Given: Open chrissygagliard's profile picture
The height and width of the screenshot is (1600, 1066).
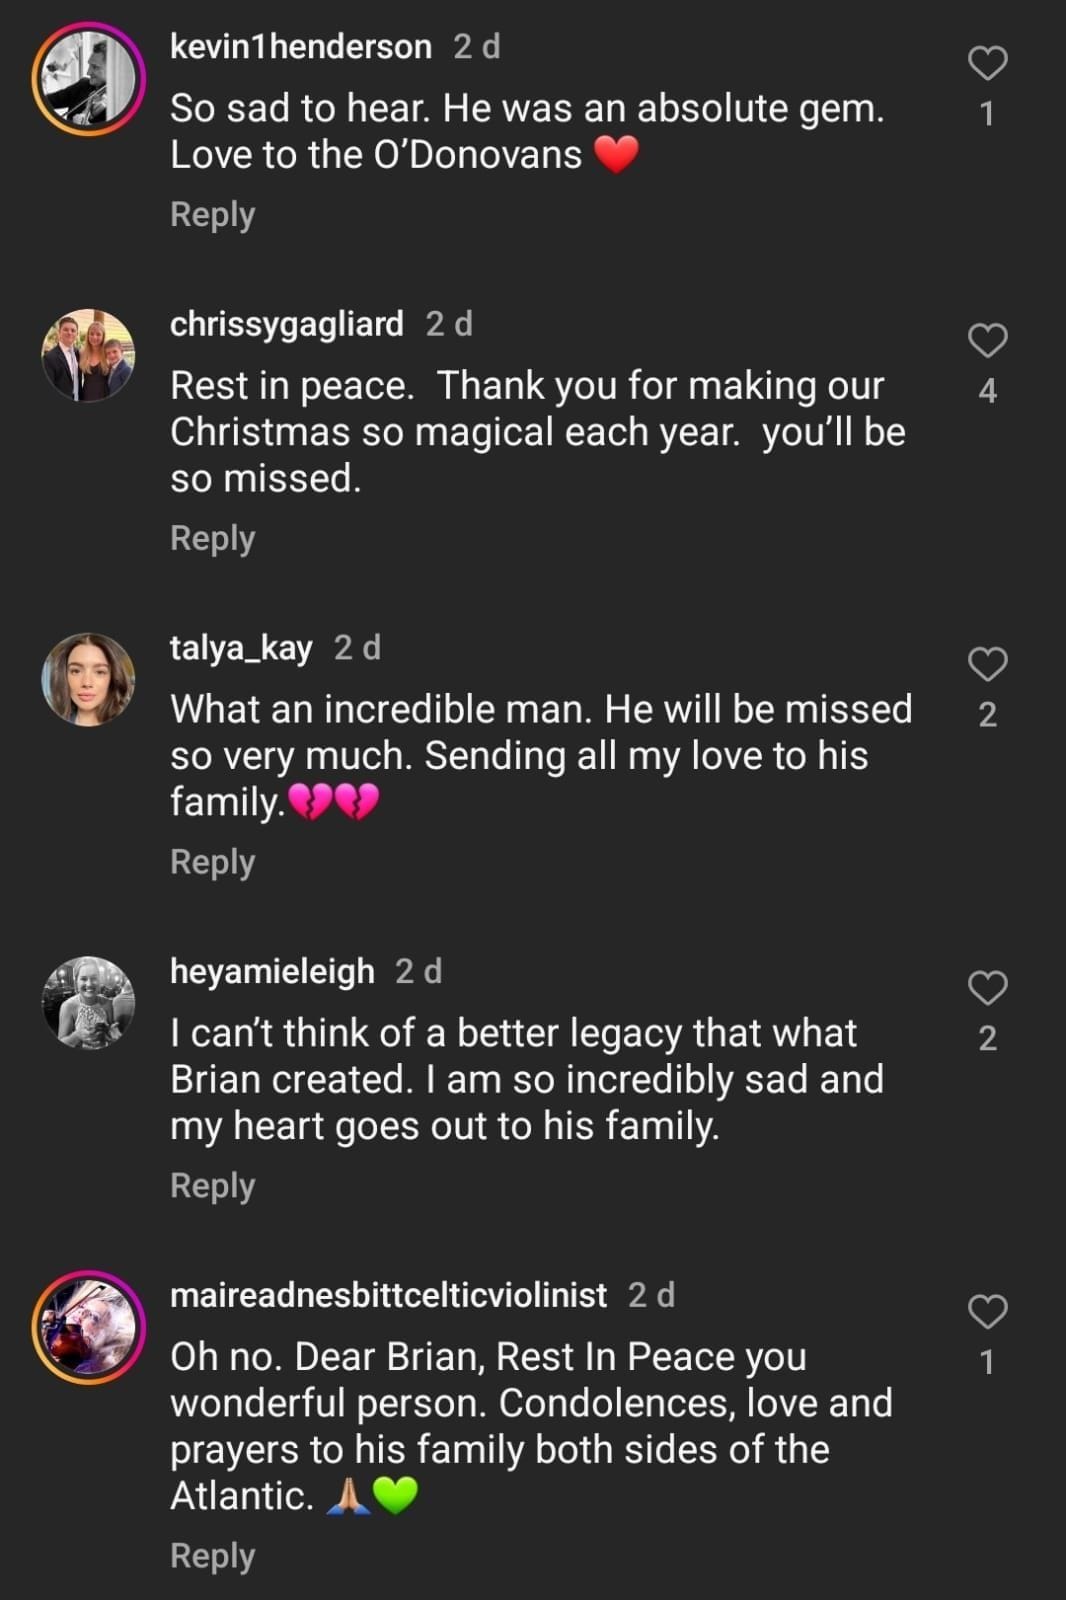Looking at the screenshot, I should pyautogui.click(x=88, y=356).
